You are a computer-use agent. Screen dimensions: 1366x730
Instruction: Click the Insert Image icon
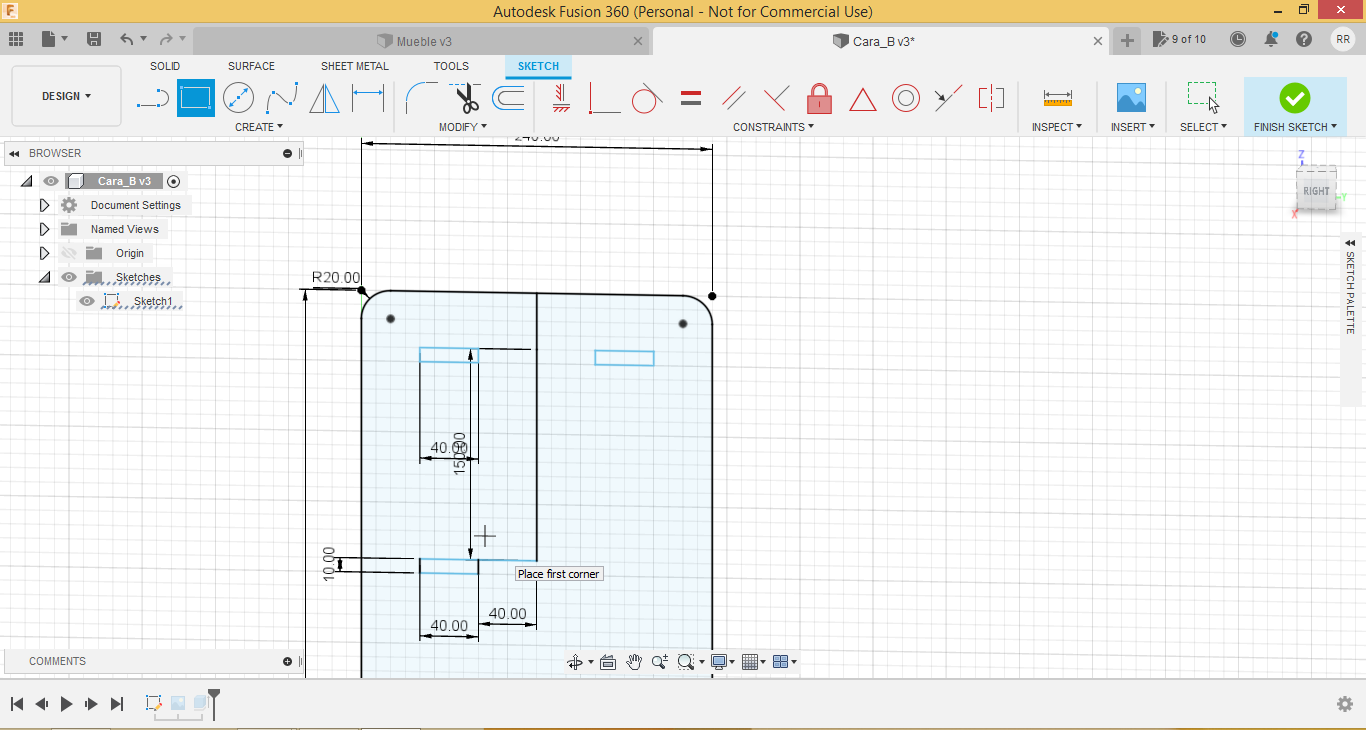(1131, 98)
